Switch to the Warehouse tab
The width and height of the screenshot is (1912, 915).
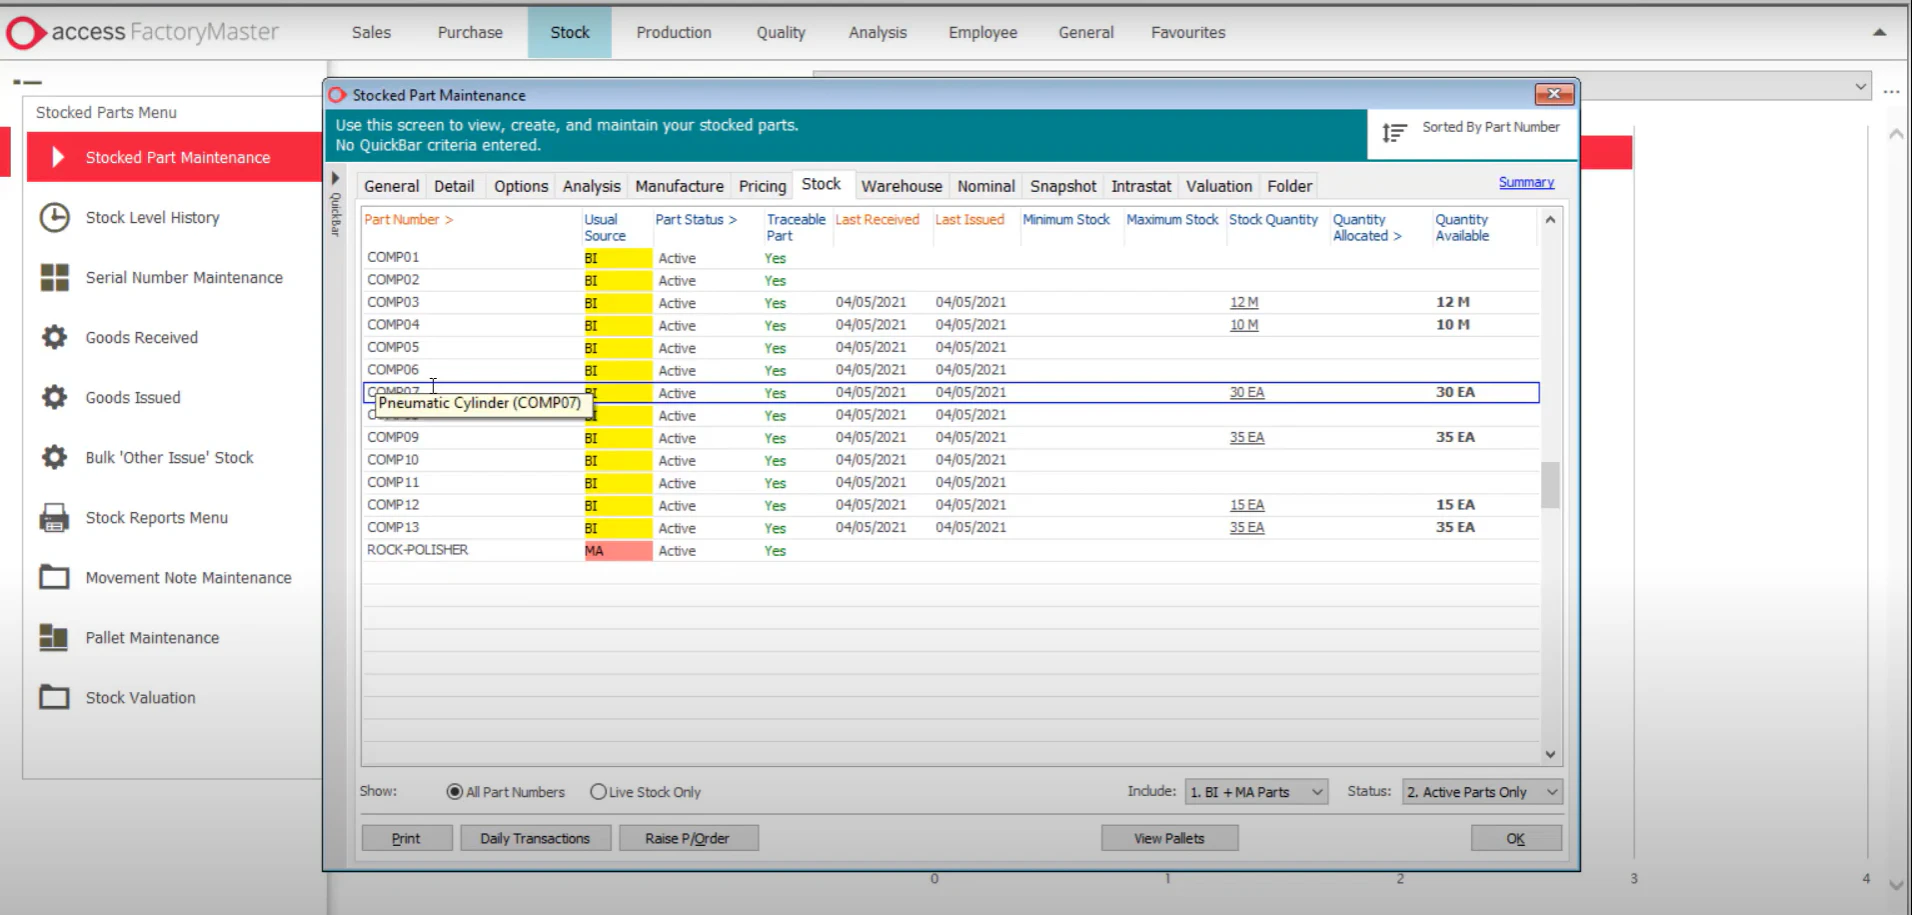point(900,186)
